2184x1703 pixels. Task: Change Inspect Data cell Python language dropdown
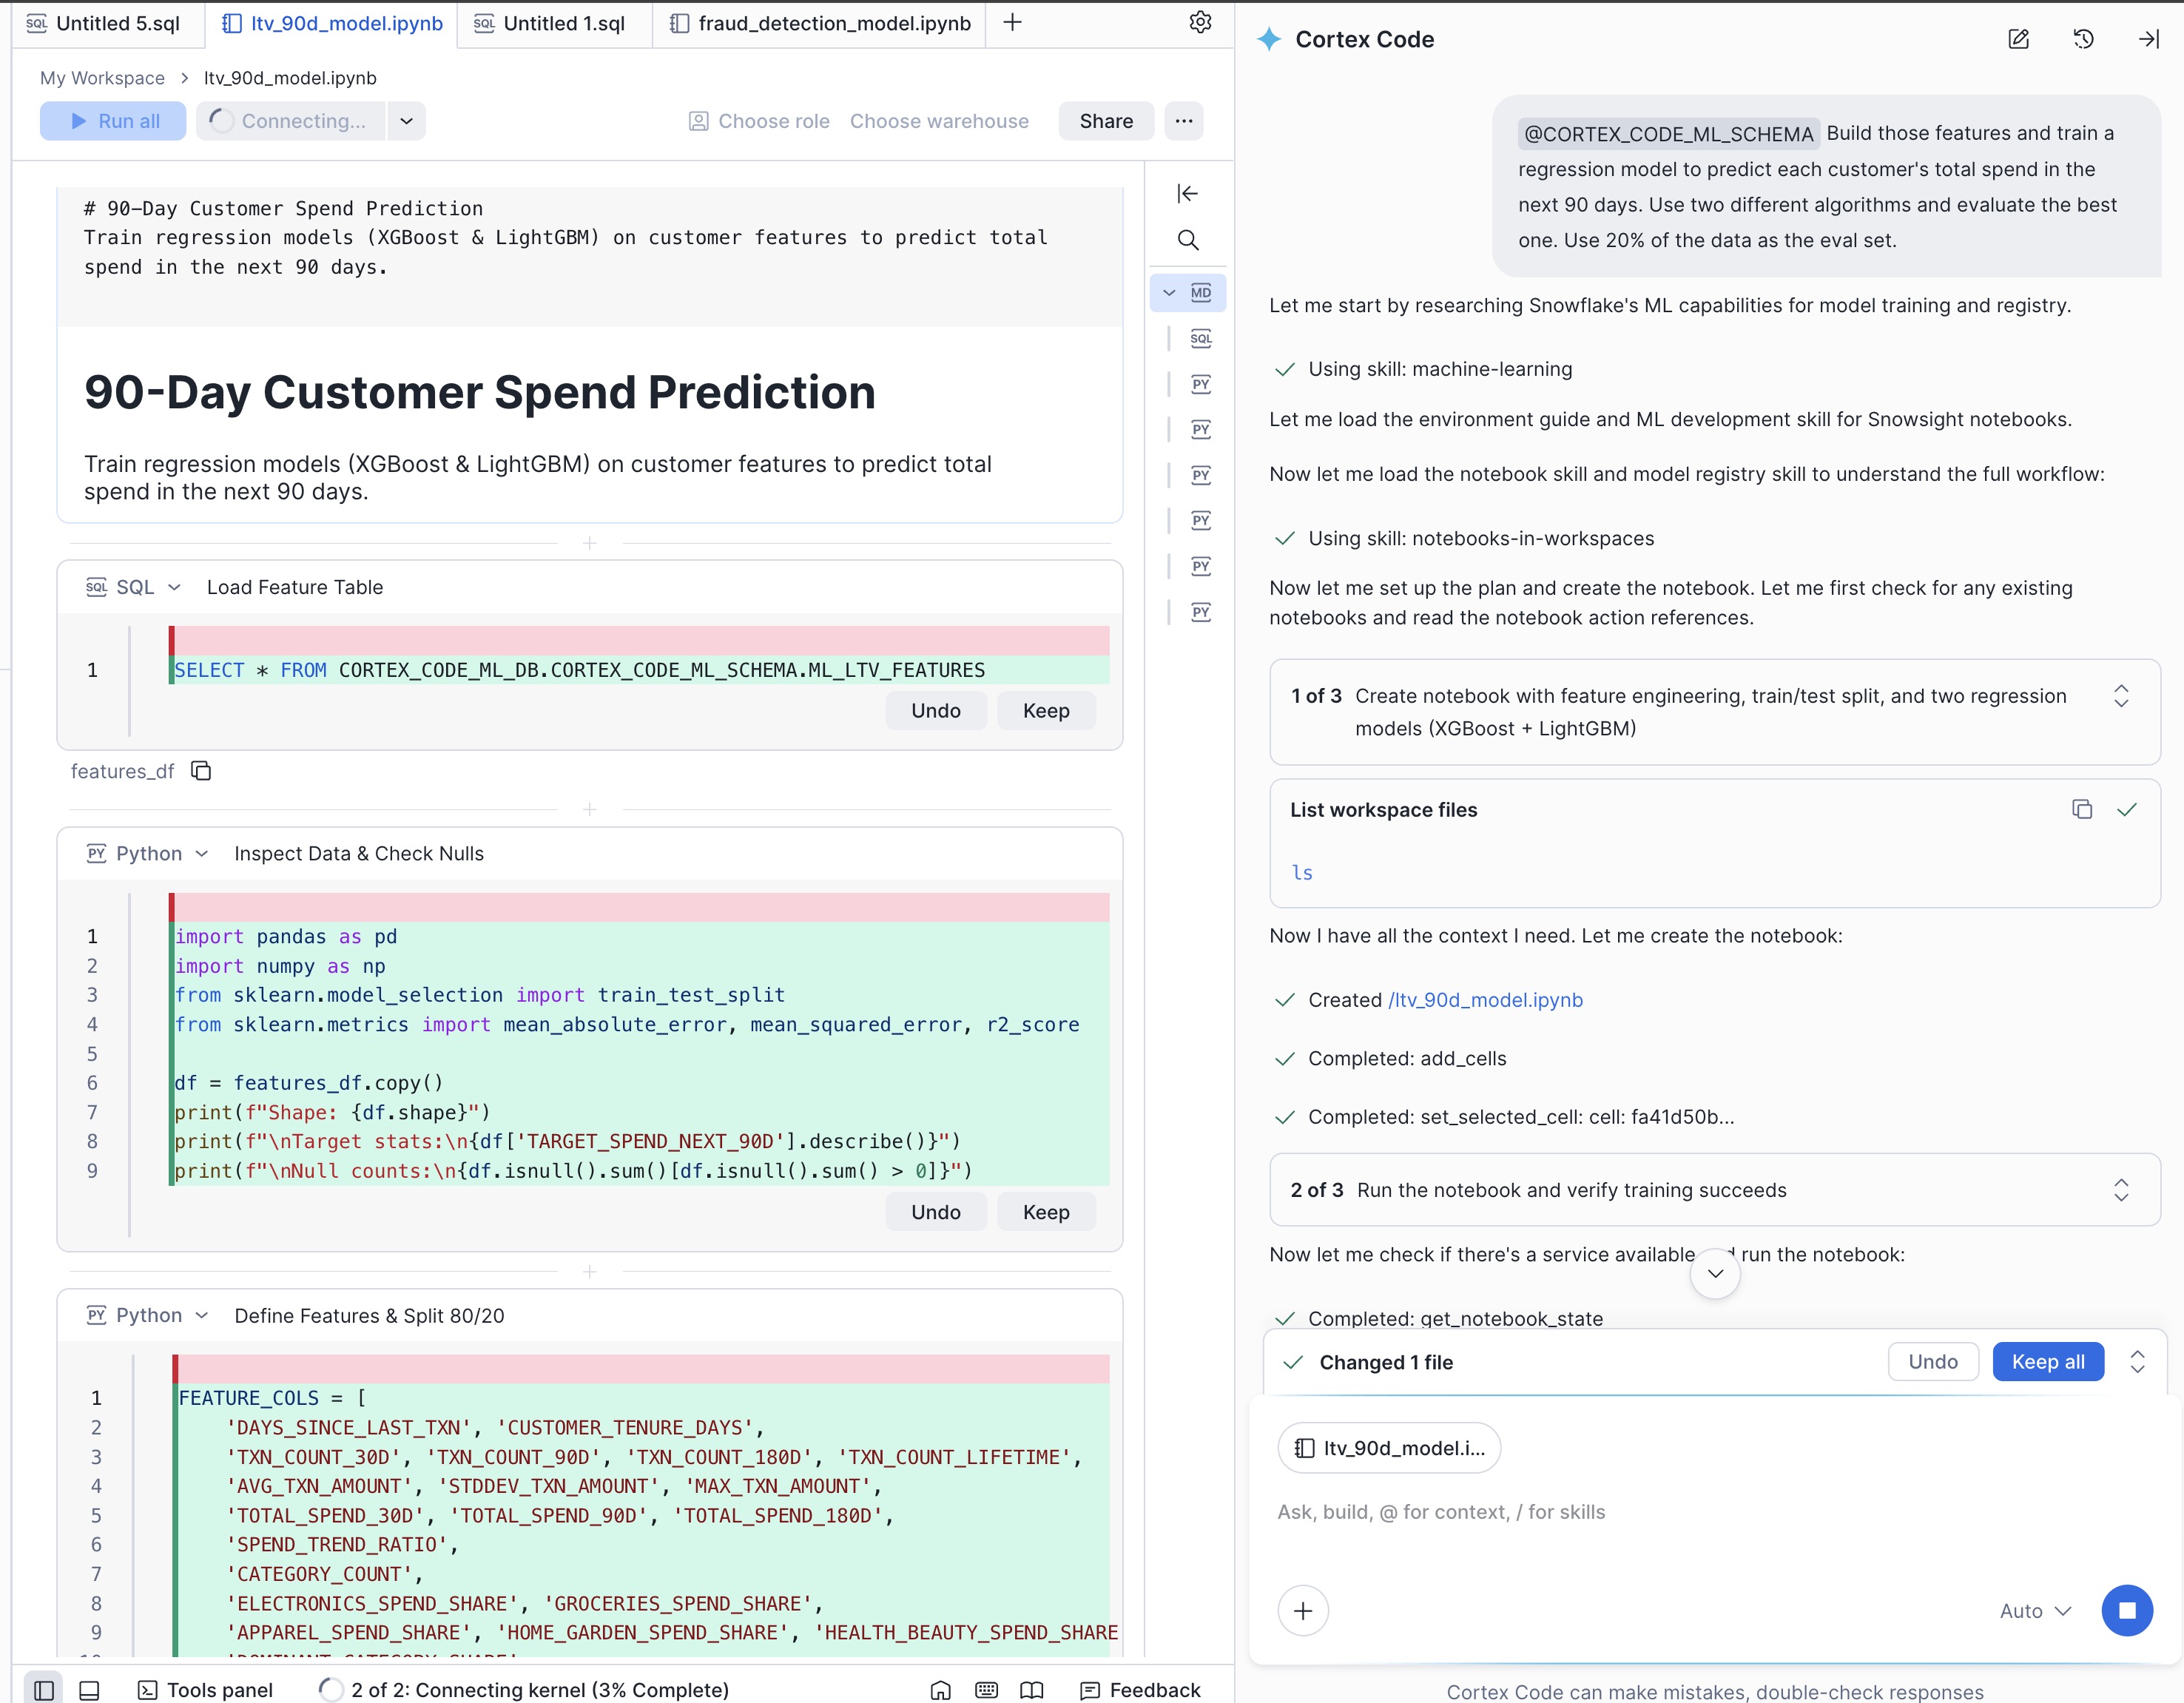click(x=148, y=853)
